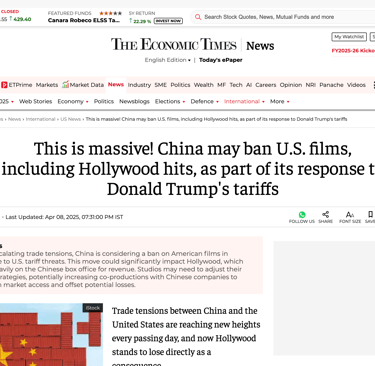Open the Careers section
This screenshot has height=366, width=375.
[x=266, y=85]
